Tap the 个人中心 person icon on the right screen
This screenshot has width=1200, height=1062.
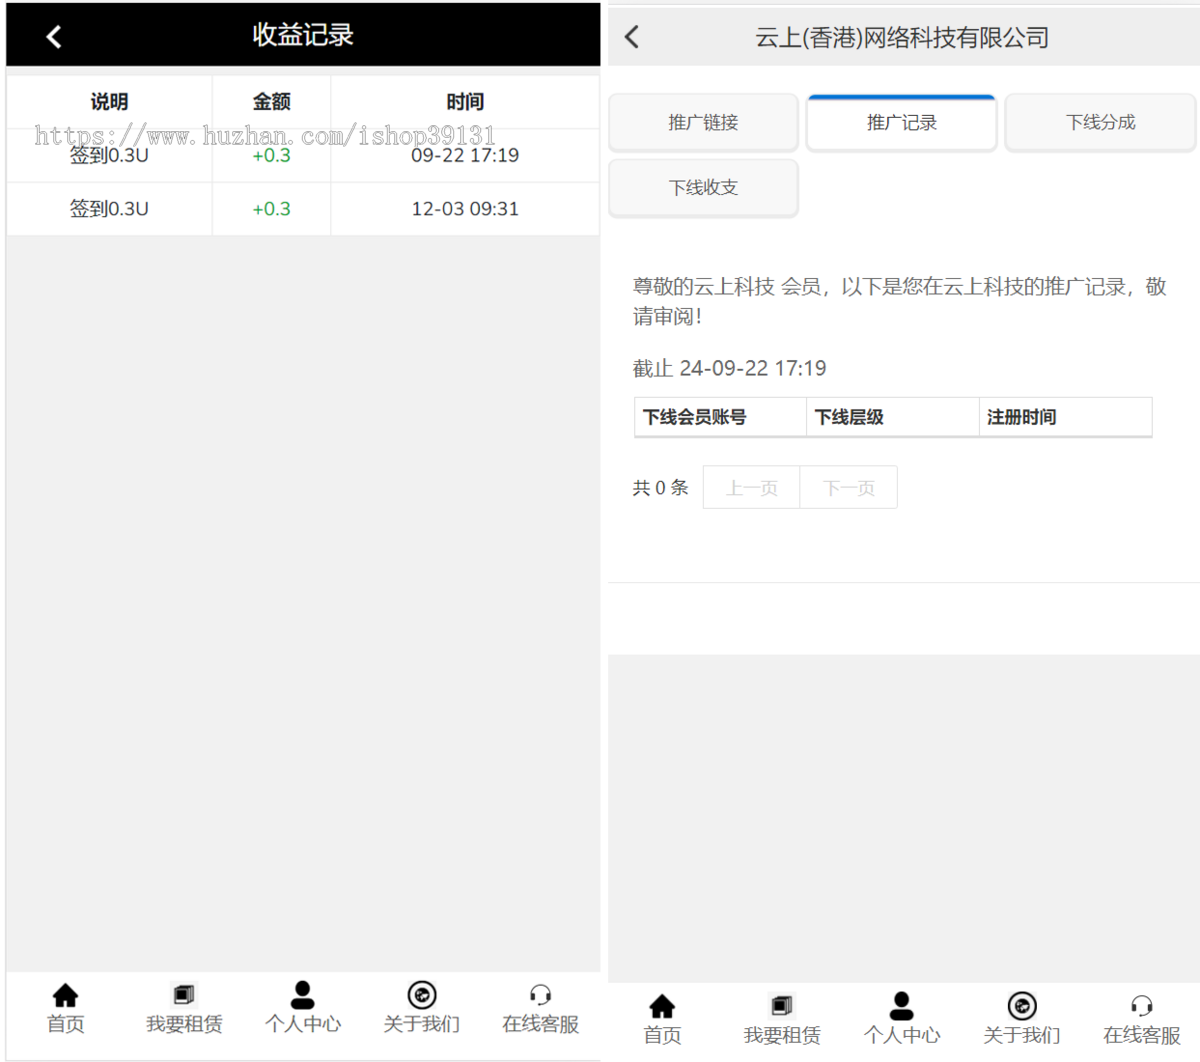tap(902, 1006)
